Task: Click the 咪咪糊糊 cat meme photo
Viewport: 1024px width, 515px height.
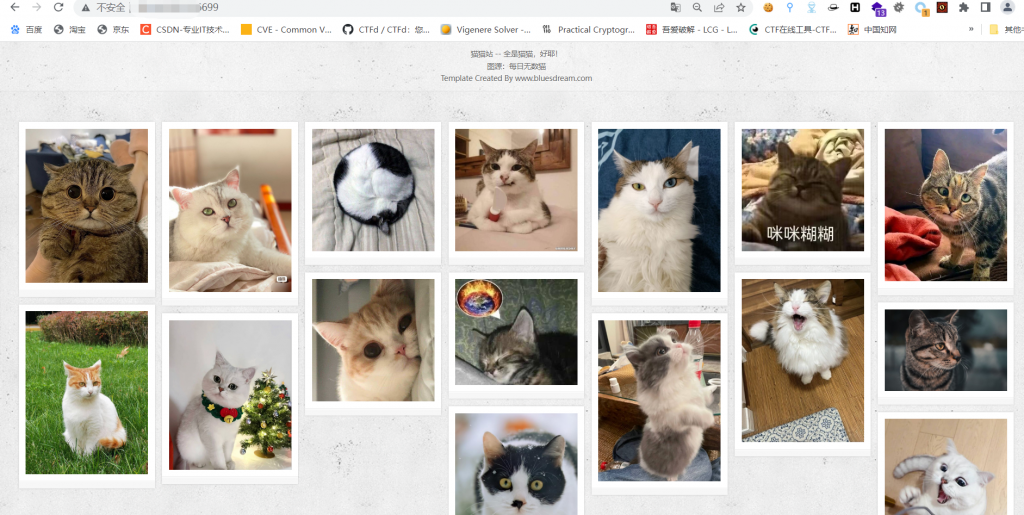Action: coord(802,189)
